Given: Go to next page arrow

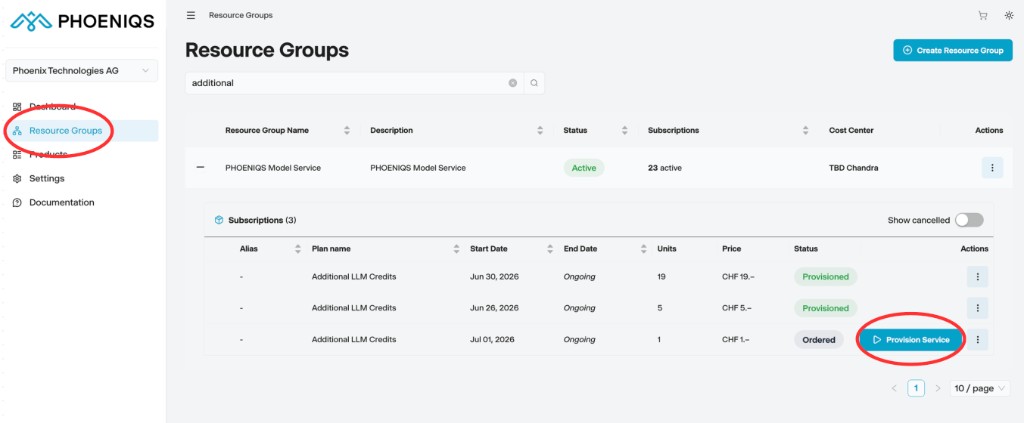Looking at the screenshot, I should [x=938, y=388].
